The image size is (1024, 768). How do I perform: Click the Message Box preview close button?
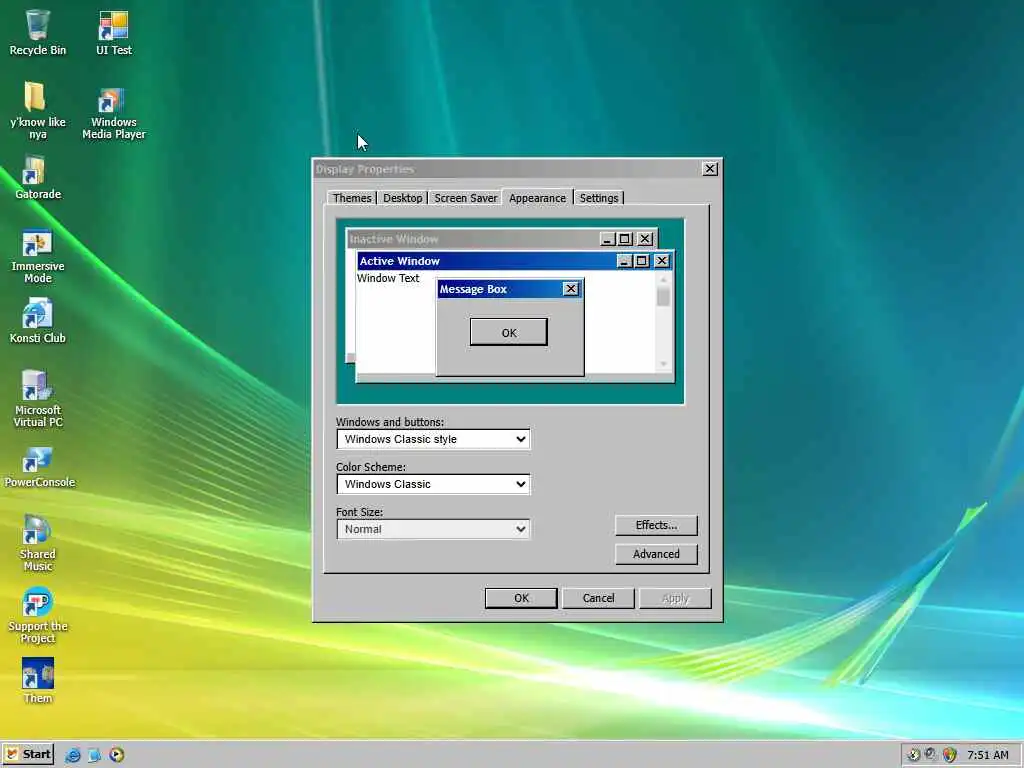point(570,289)
